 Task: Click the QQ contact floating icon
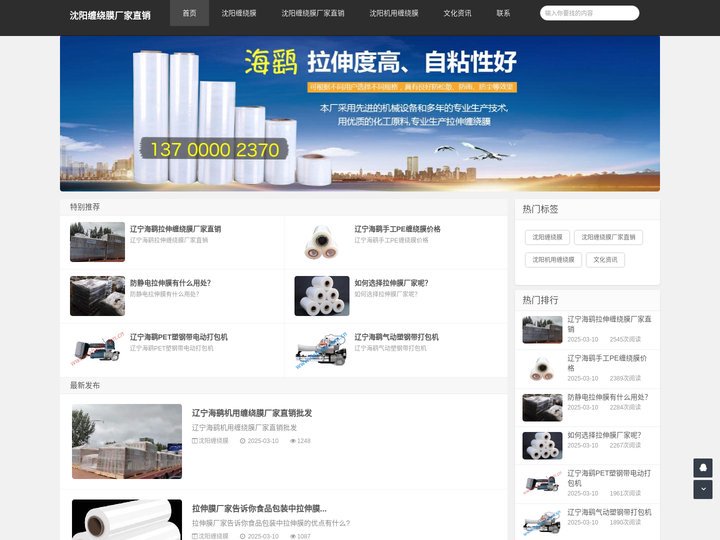703,468
